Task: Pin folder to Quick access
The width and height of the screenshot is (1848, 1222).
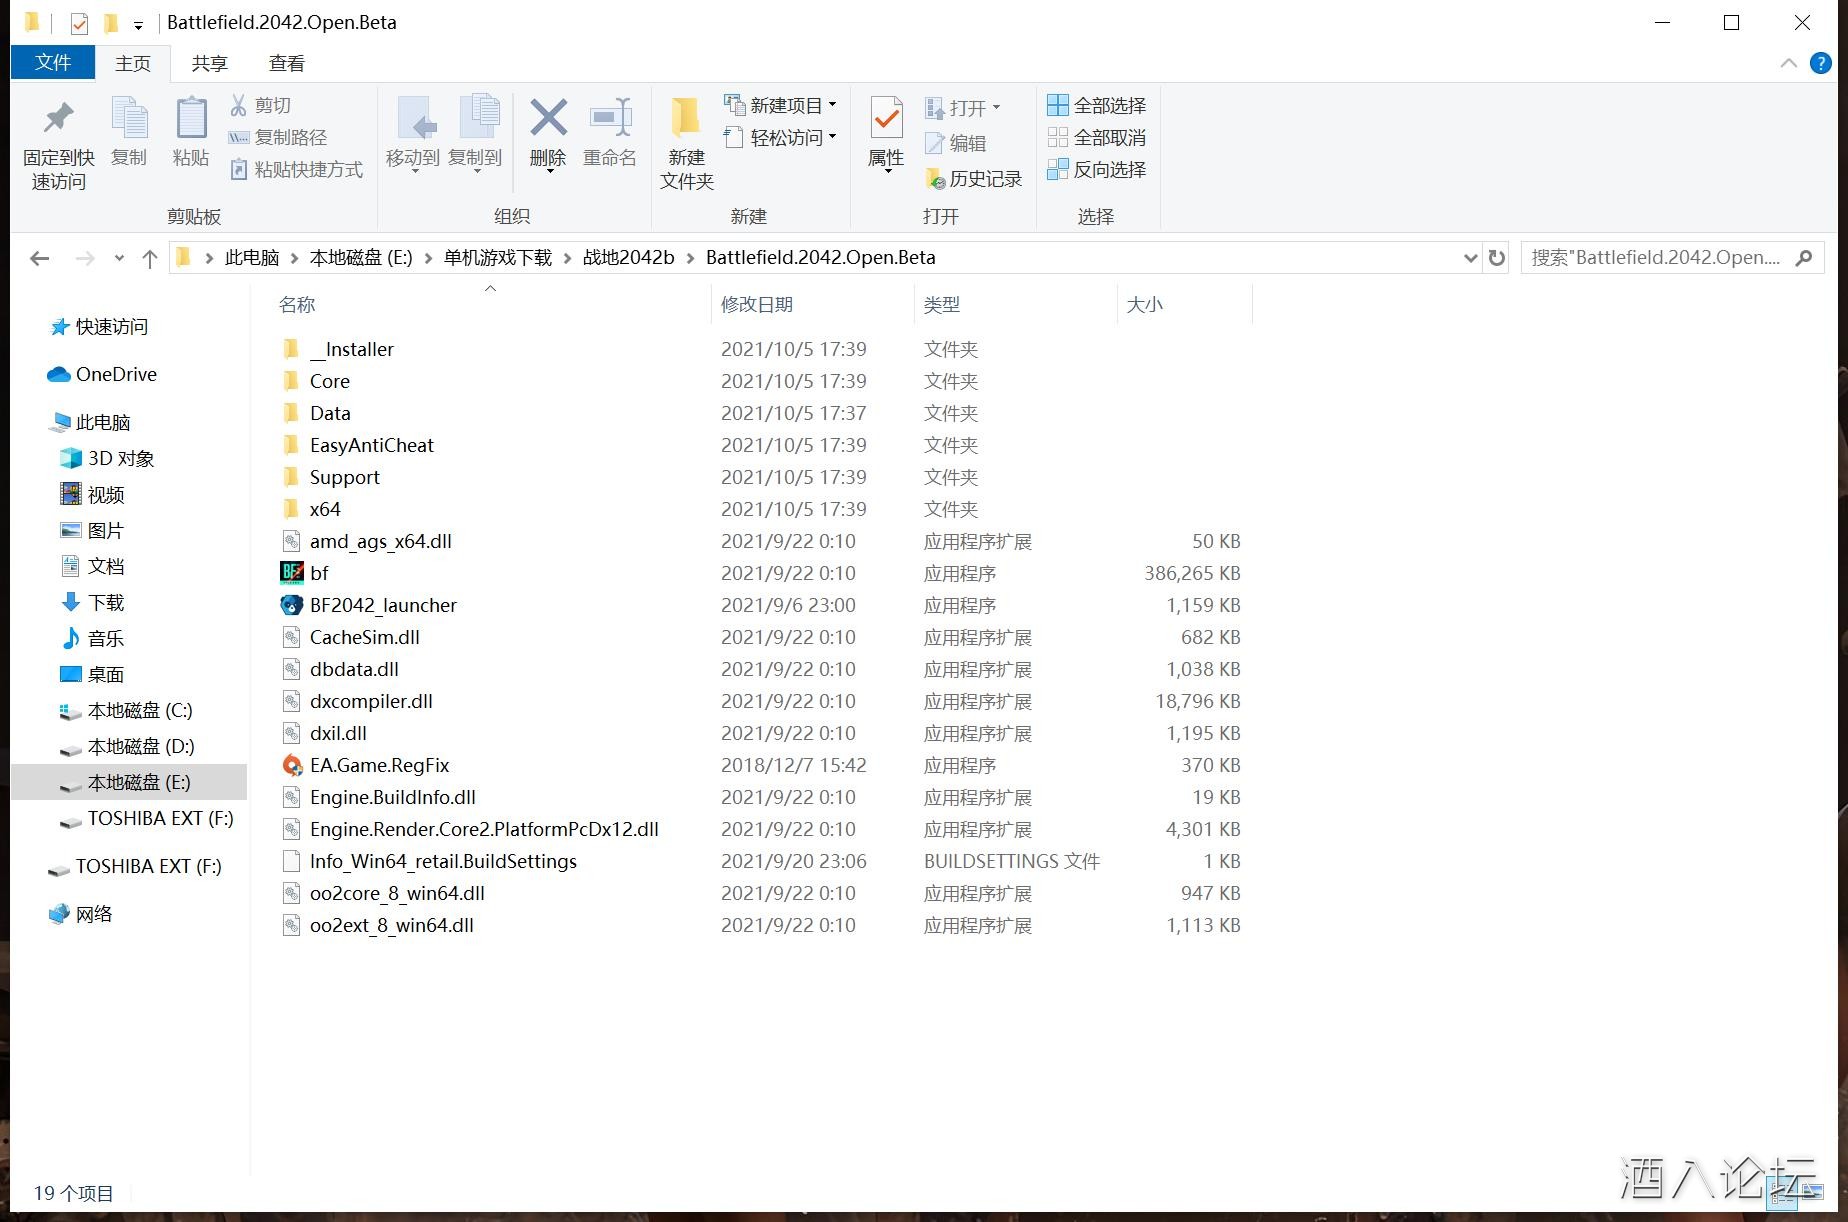Action: pos(59,144)
